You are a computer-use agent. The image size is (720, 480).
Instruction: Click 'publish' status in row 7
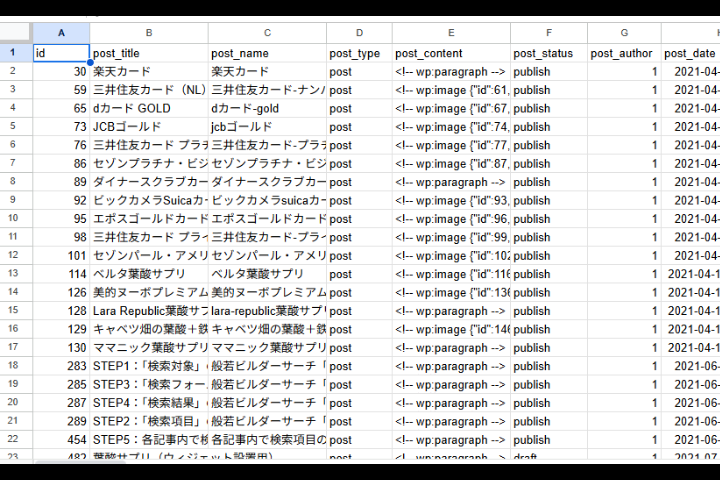(x=549, y=164)
